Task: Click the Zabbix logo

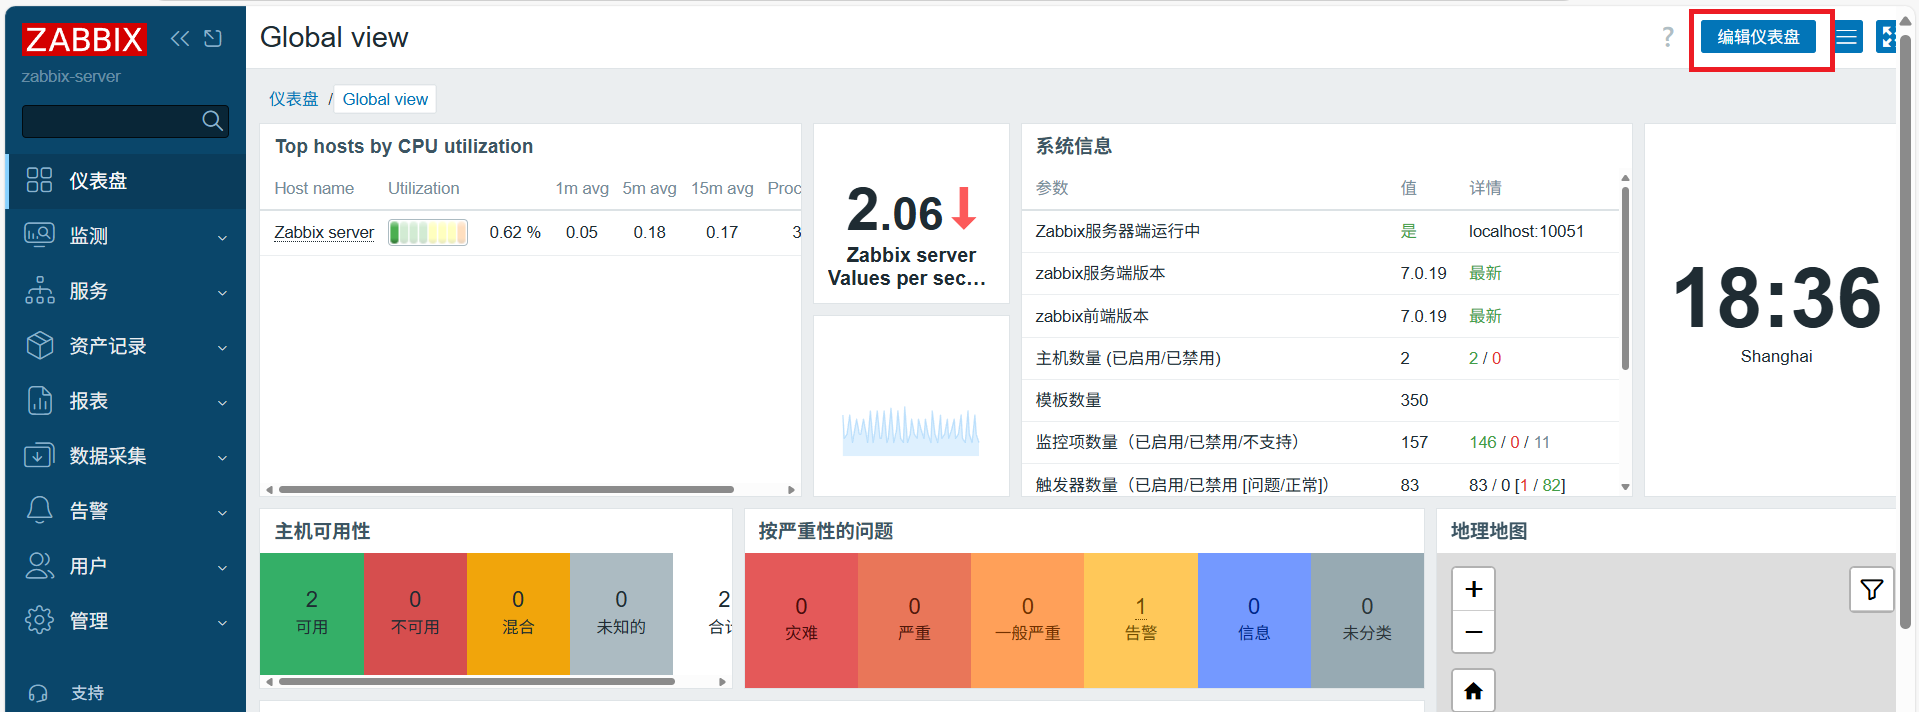Action: [84, 39]
